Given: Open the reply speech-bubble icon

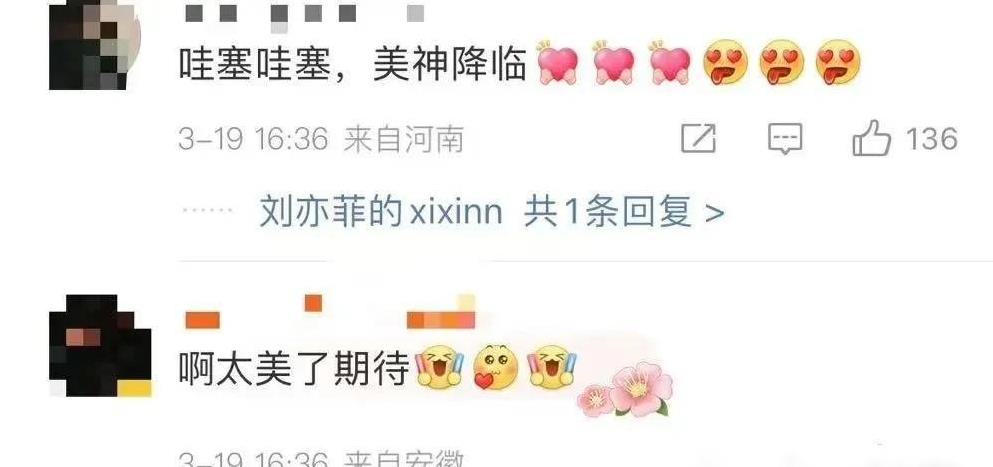Looking at the screenshot, I should [785, 139].
